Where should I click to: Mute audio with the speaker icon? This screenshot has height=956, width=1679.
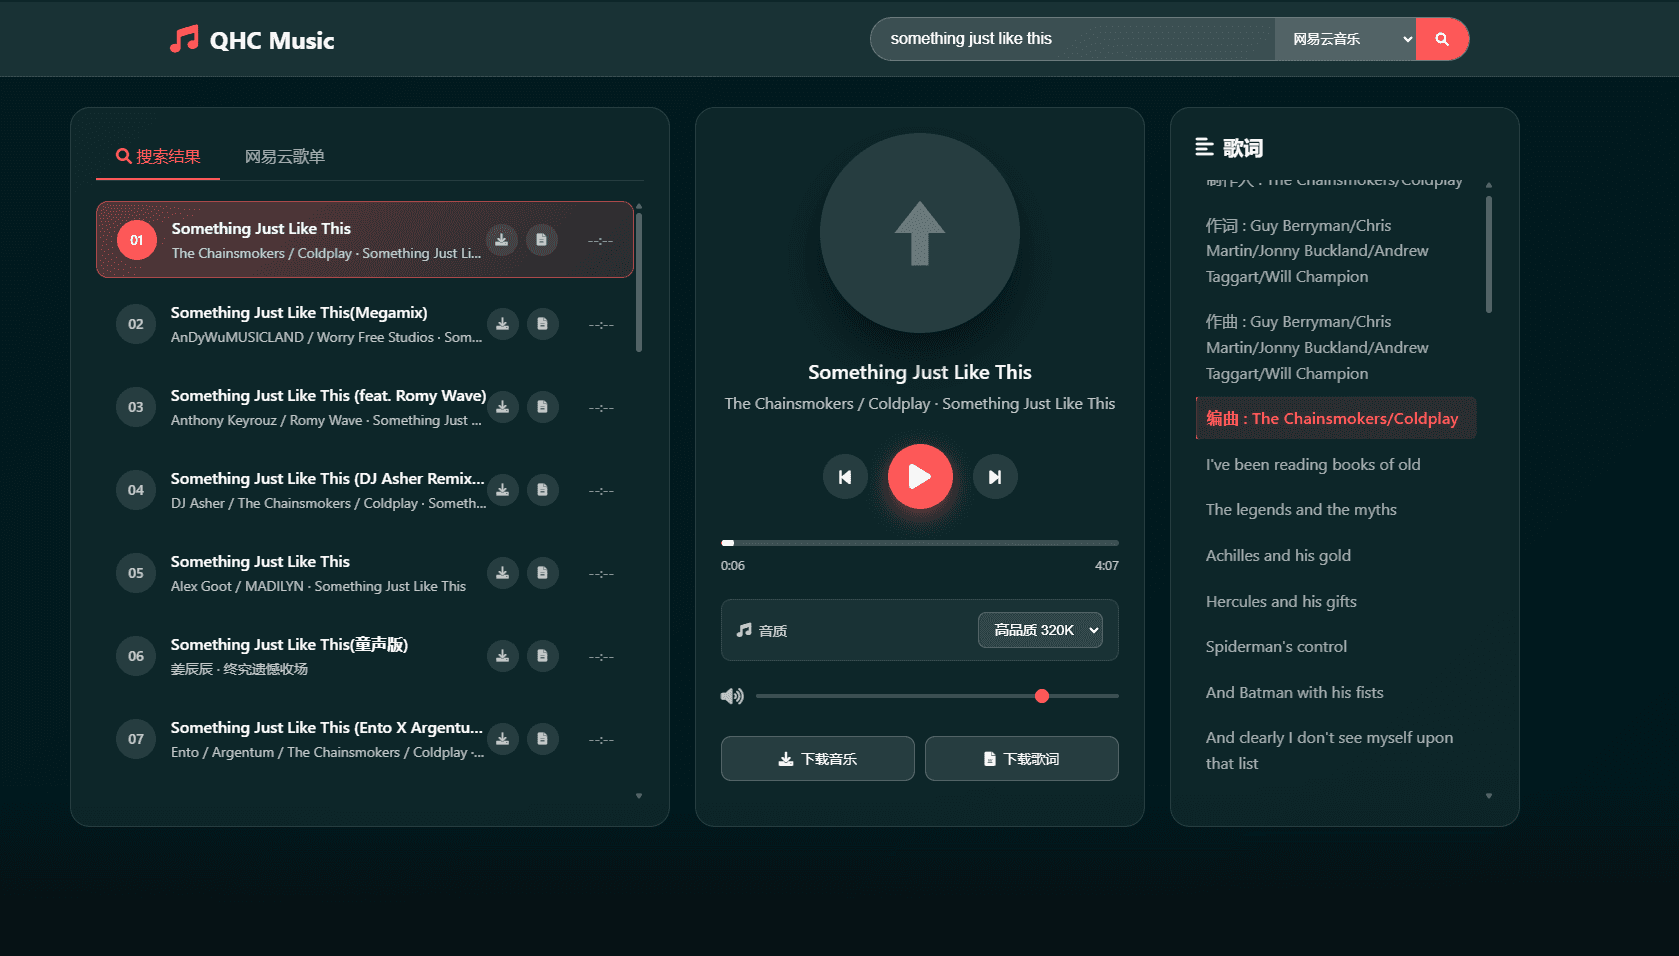(x=732, y=696)
